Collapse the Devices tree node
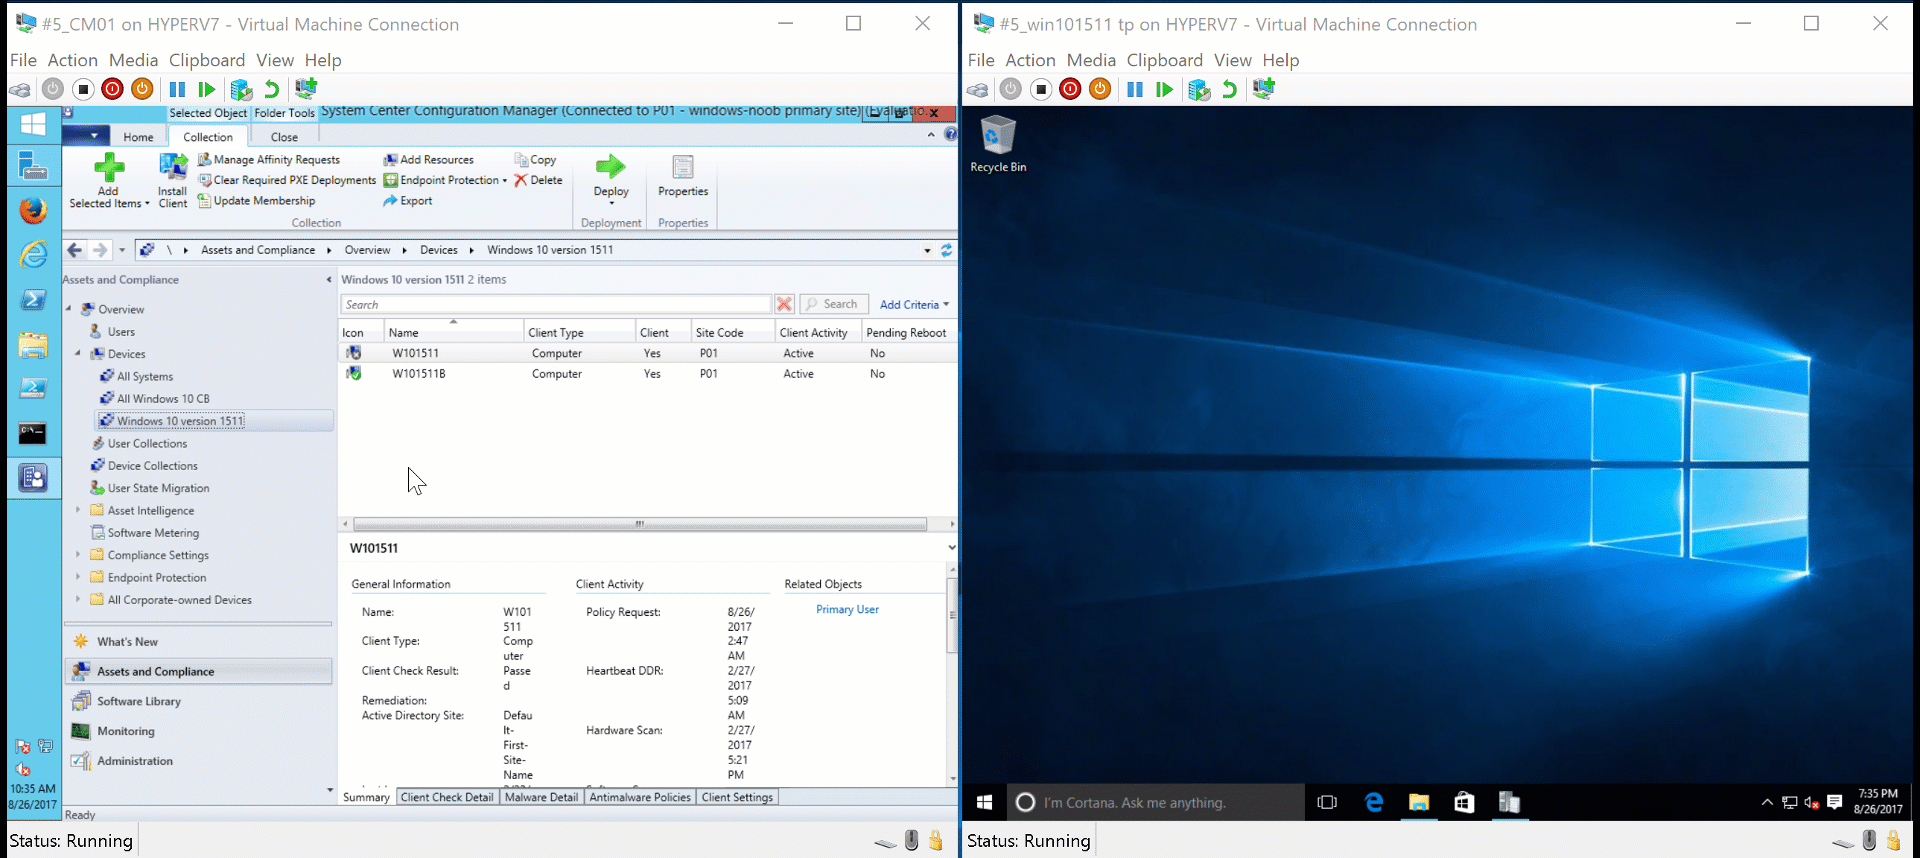The width and height of the screenshot is (1920, 858). [x=78, y=353]
